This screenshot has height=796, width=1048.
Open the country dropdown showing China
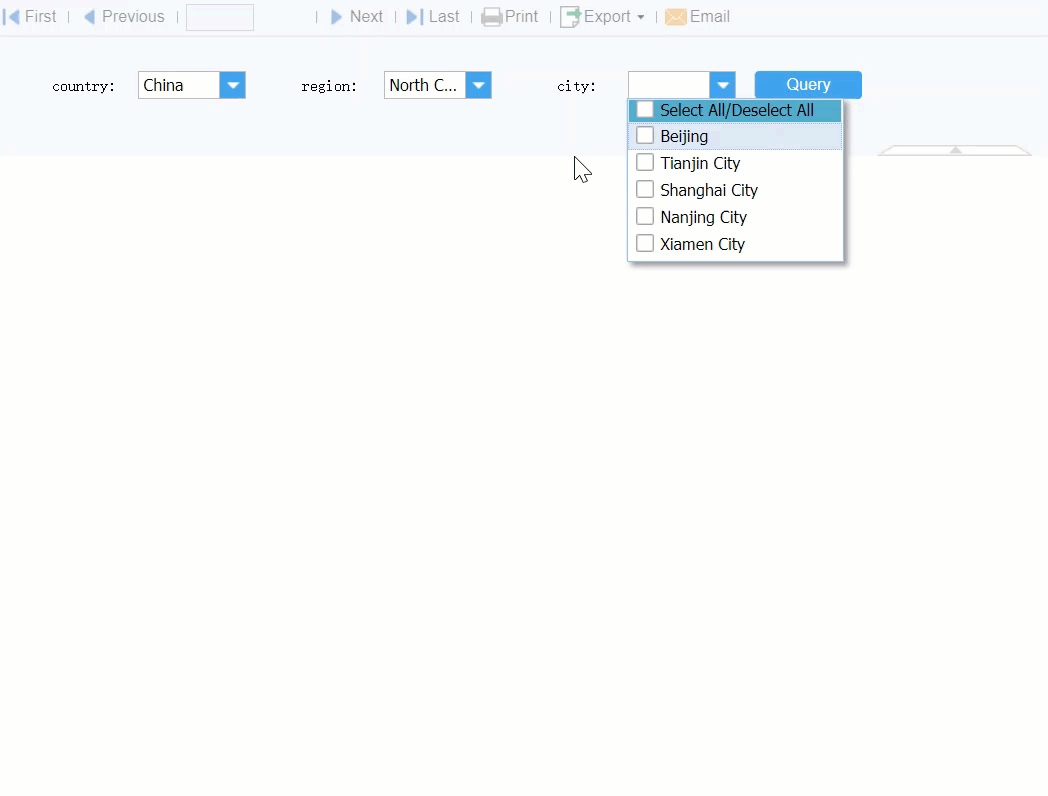coord(233,85)
